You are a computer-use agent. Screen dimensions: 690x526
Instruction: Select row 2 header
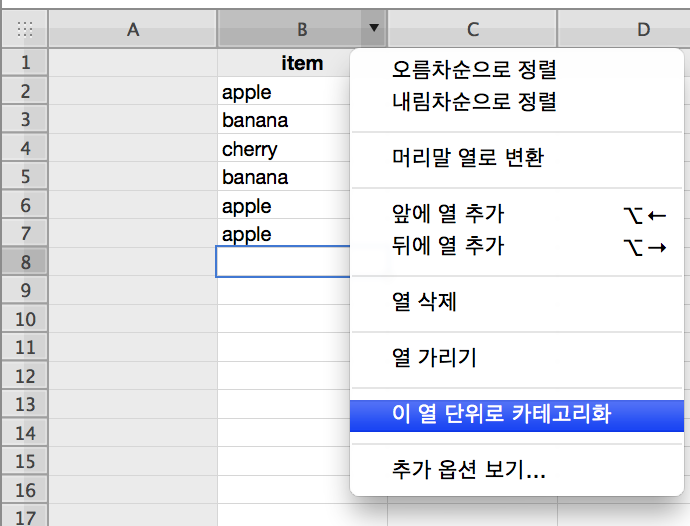click(x=25, y=91)
